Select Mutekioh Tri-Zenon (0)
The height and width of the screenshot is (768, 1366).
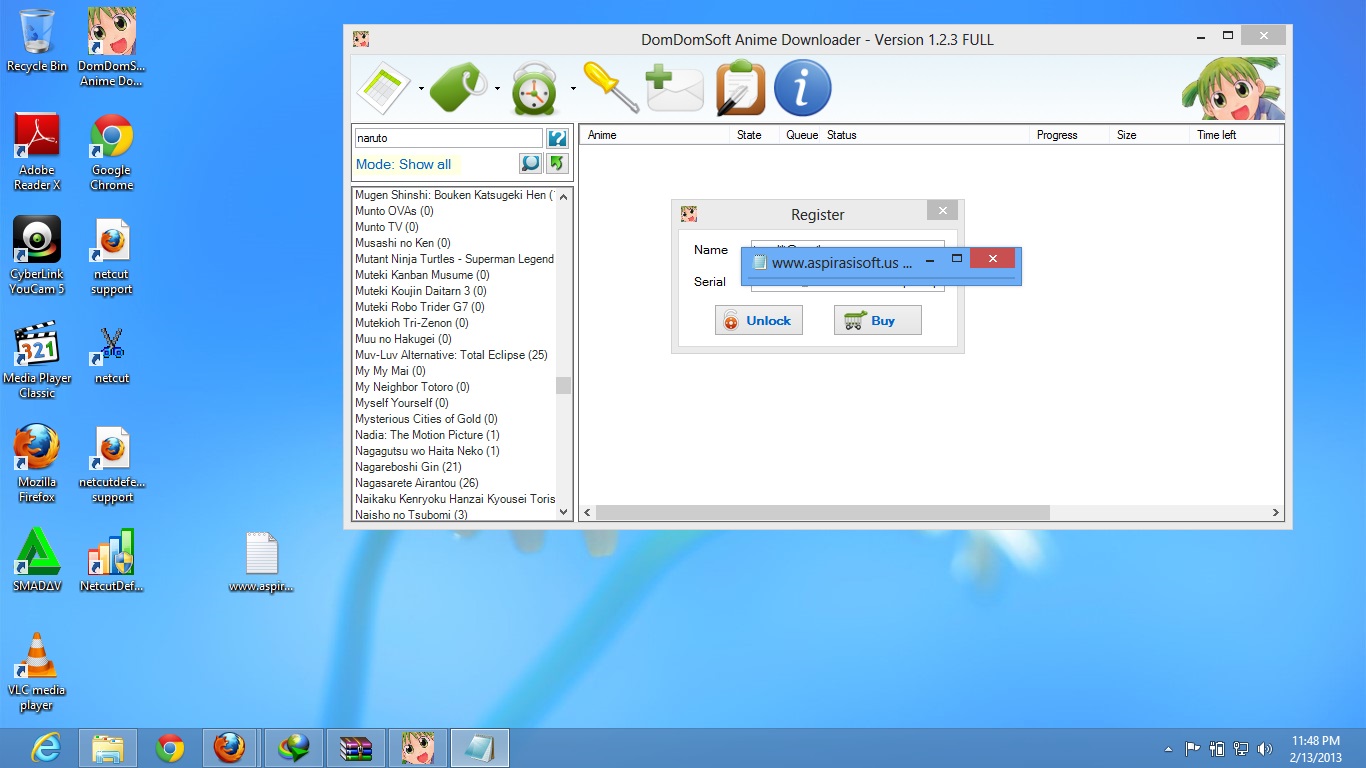(x=412, y=323)
